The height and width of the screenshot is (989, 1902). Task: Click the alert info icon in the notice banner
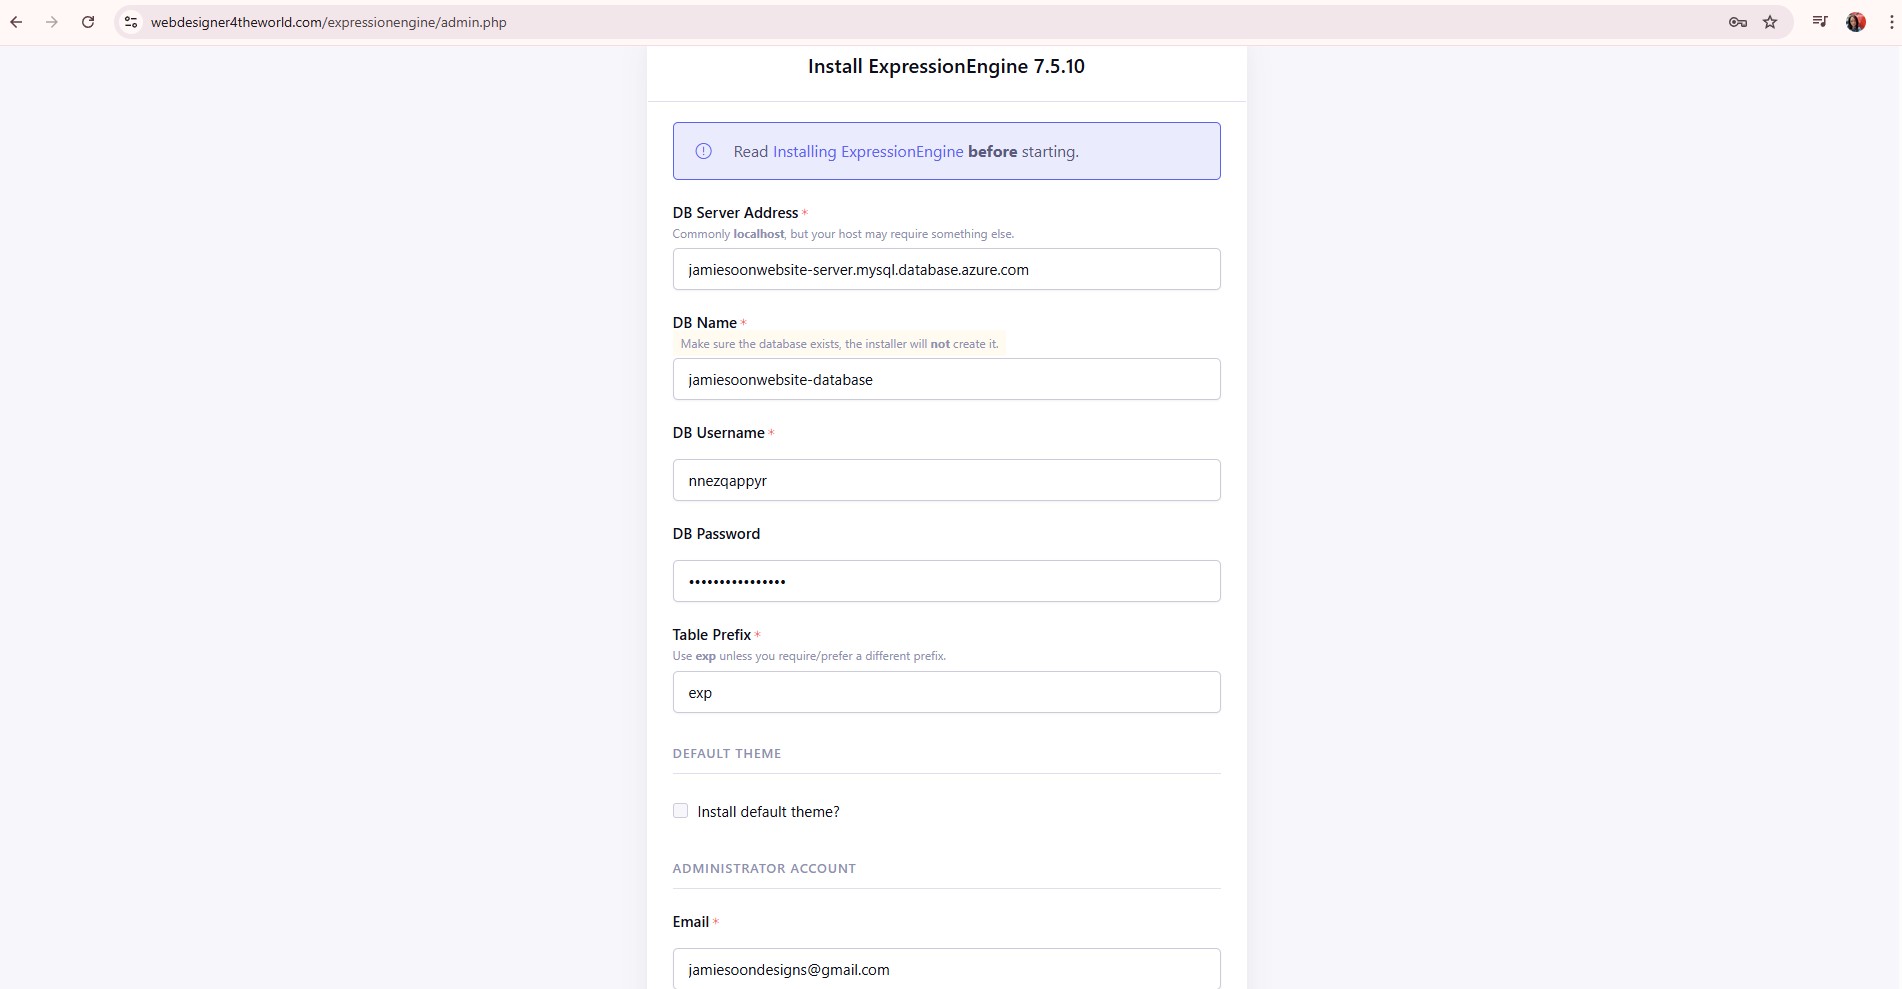point(703,151)
